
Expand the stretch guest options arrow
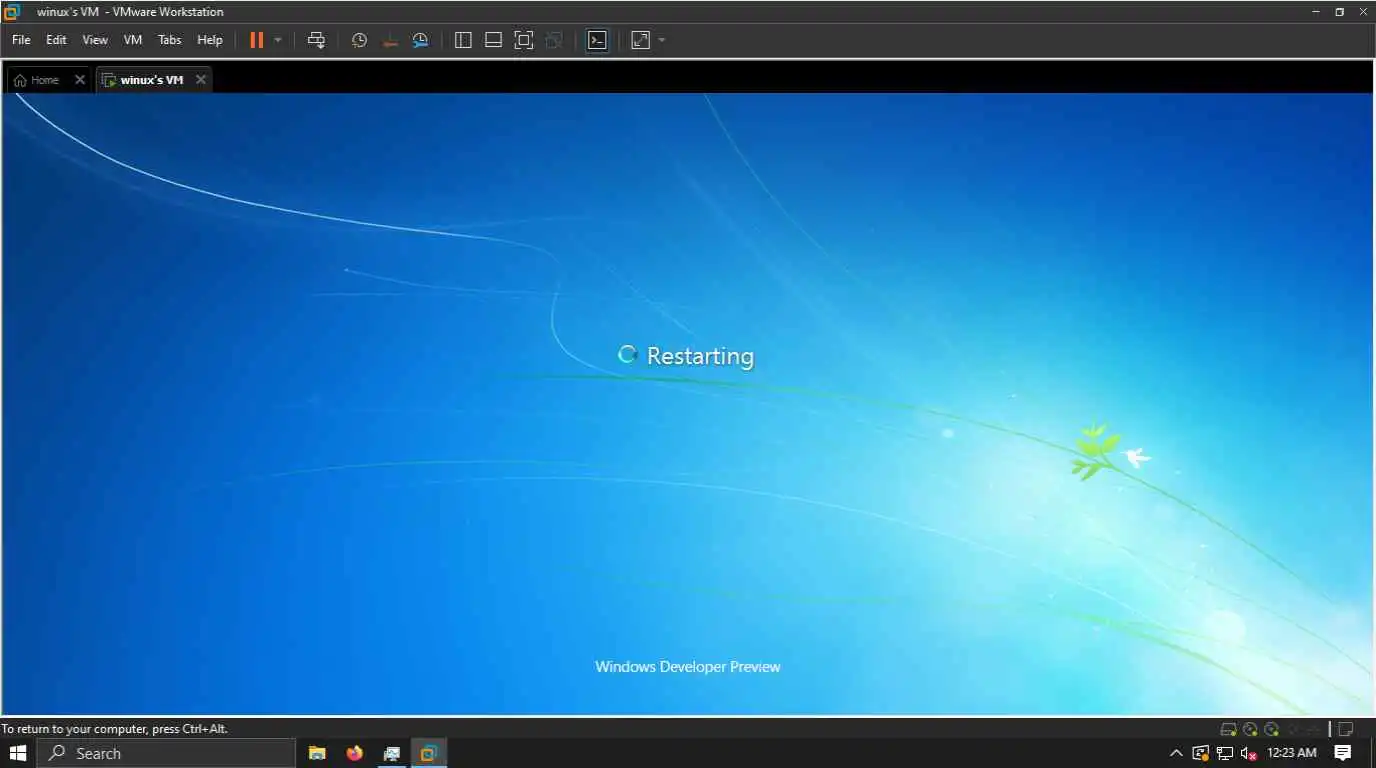pyautogui.click(x=662, y=40)
